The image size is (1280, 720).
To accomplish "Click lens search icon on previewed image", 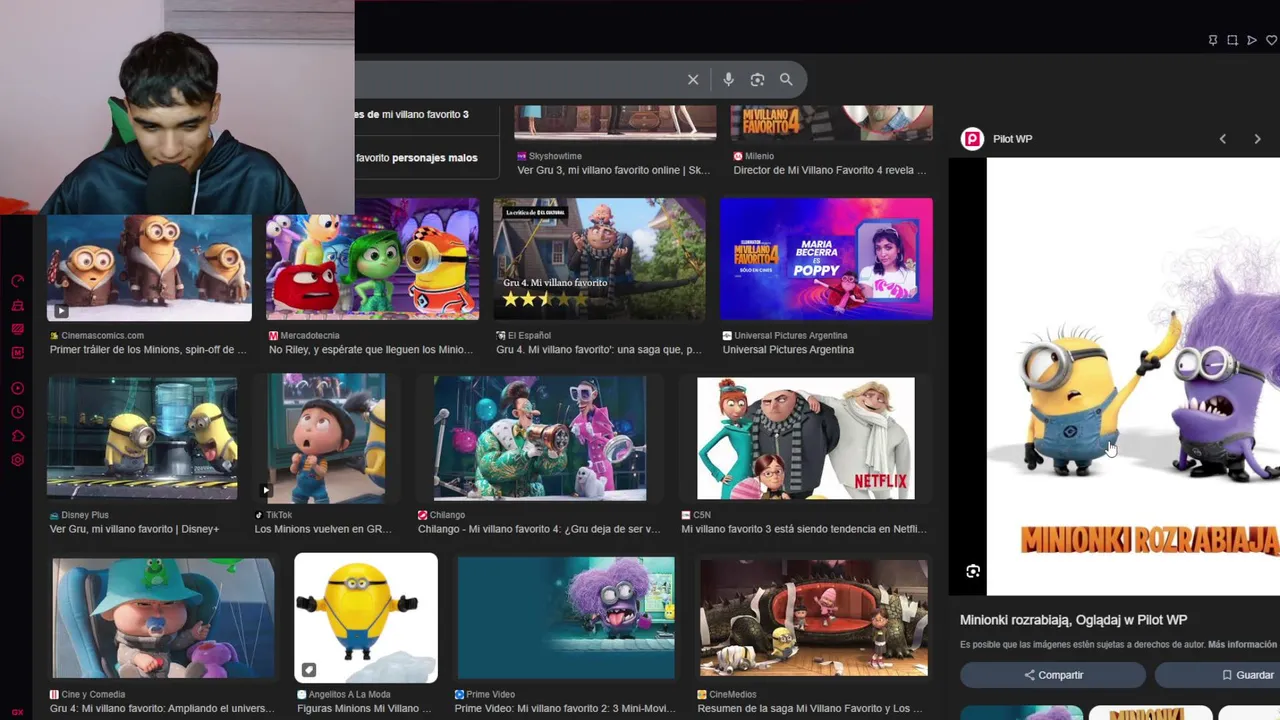I will [973, 571].
